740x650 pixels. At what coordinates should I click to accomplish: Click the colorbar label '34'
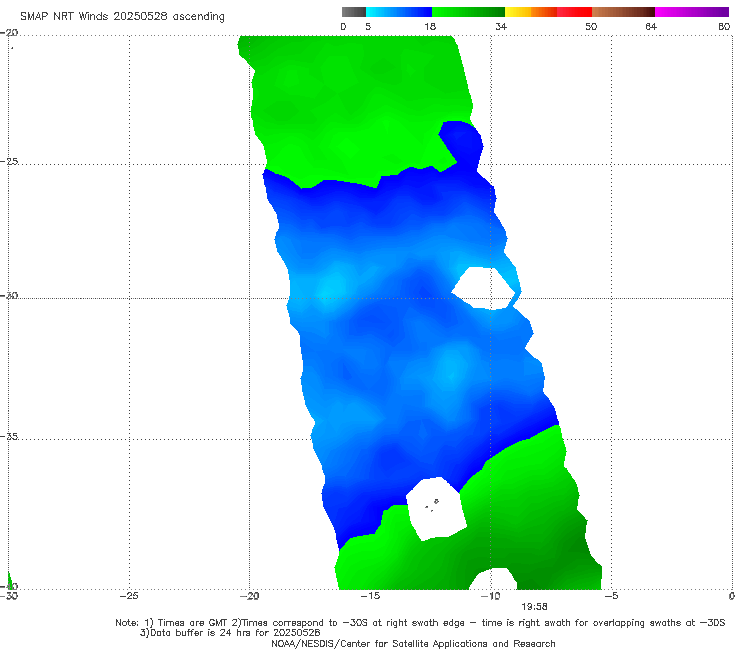pyautogui.click(x=501, y=26)
